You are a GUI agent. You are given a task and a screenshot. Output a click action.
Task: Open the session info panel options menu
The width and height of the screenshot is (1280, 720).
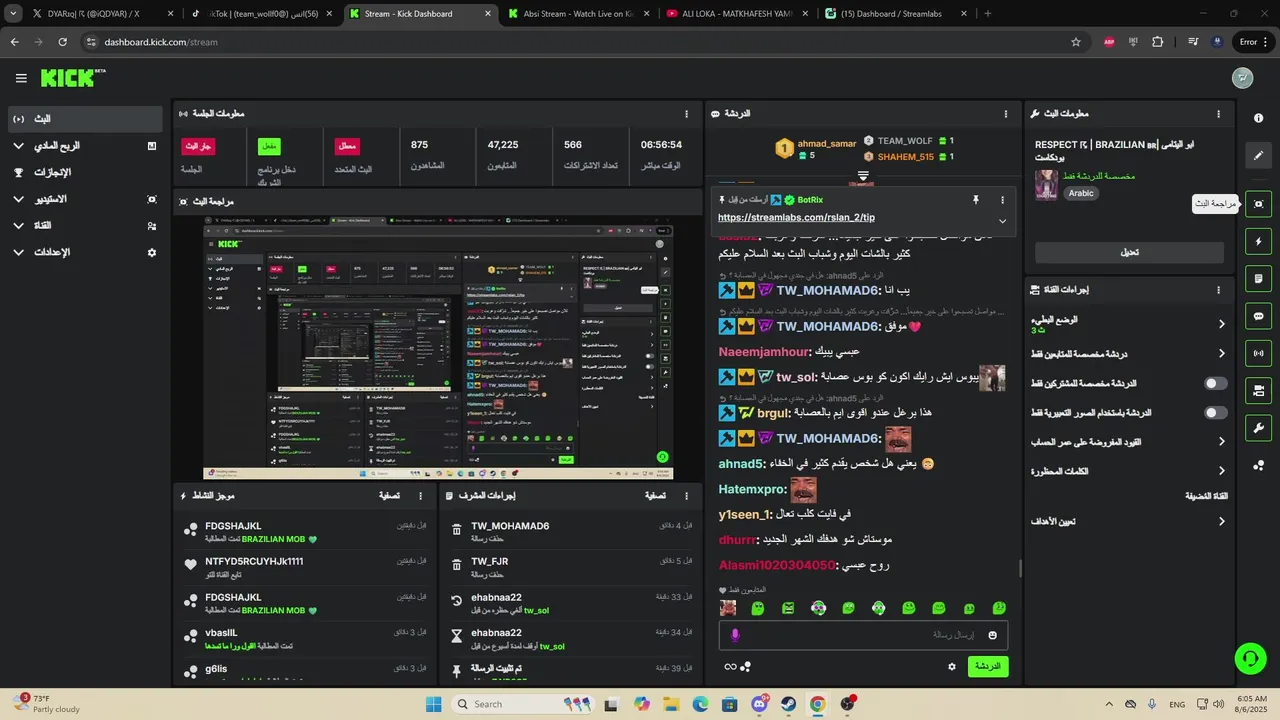click(x=686, y=114)
